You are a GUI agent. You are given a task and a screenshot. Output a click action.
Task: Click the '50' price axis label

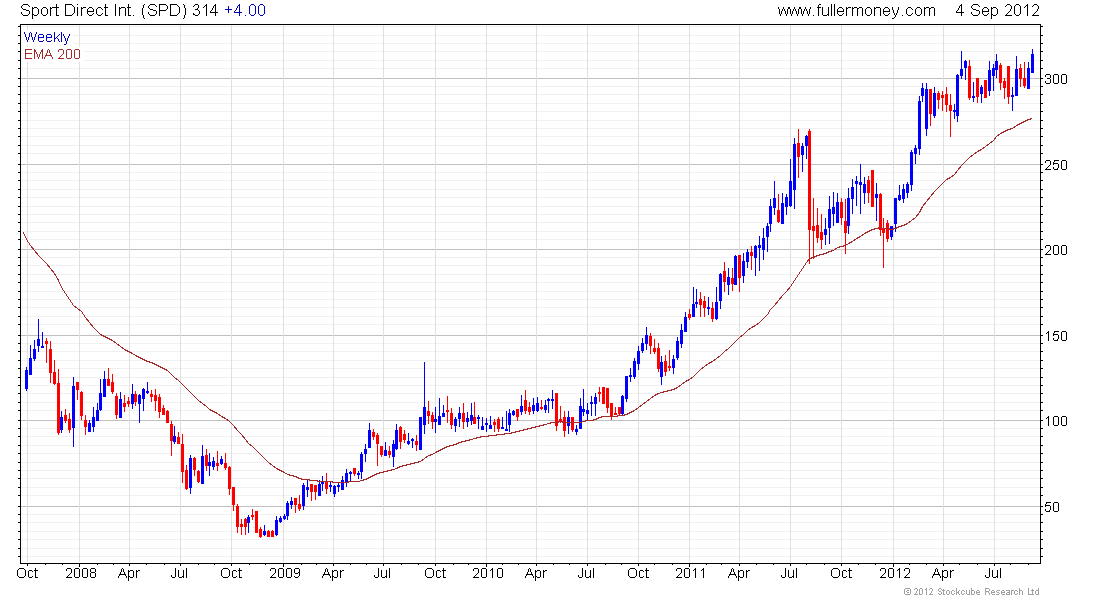pos(1052,507)
